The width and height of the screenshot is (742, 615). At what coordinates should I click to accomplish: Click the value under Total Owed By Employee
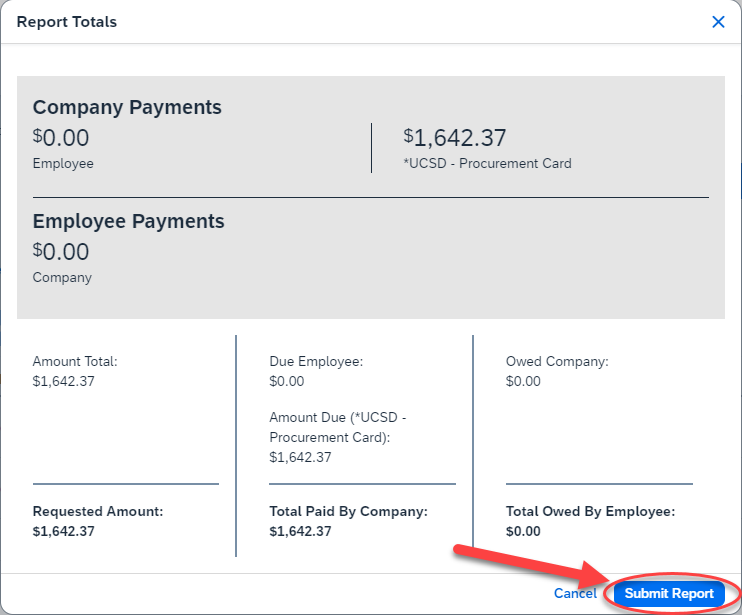(x=523, y=531)
